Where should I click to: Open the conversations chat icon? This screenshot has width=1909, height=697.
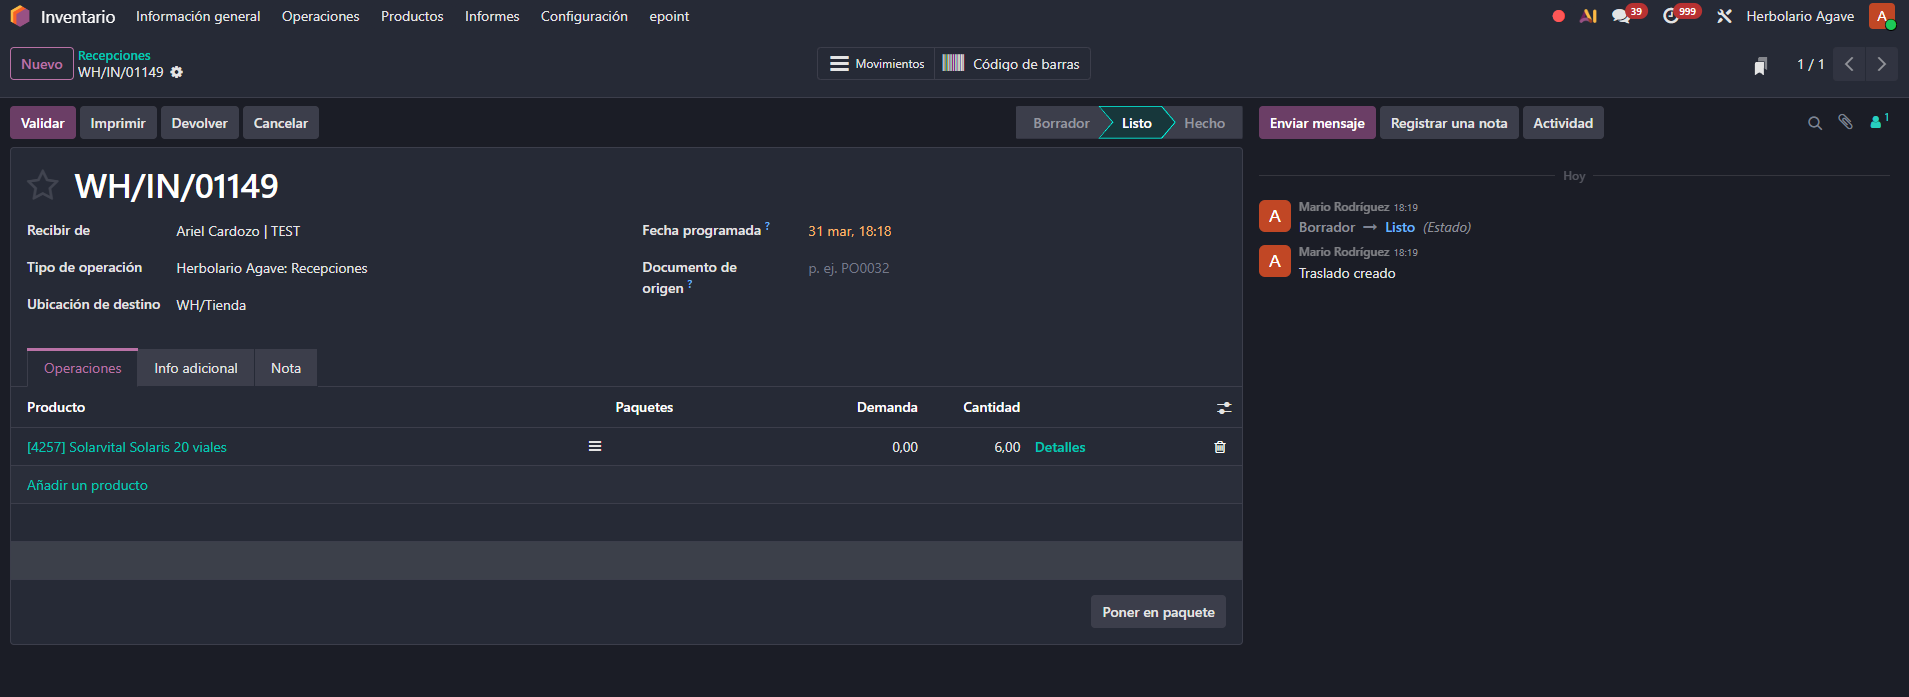click(x=1621, y=17)
